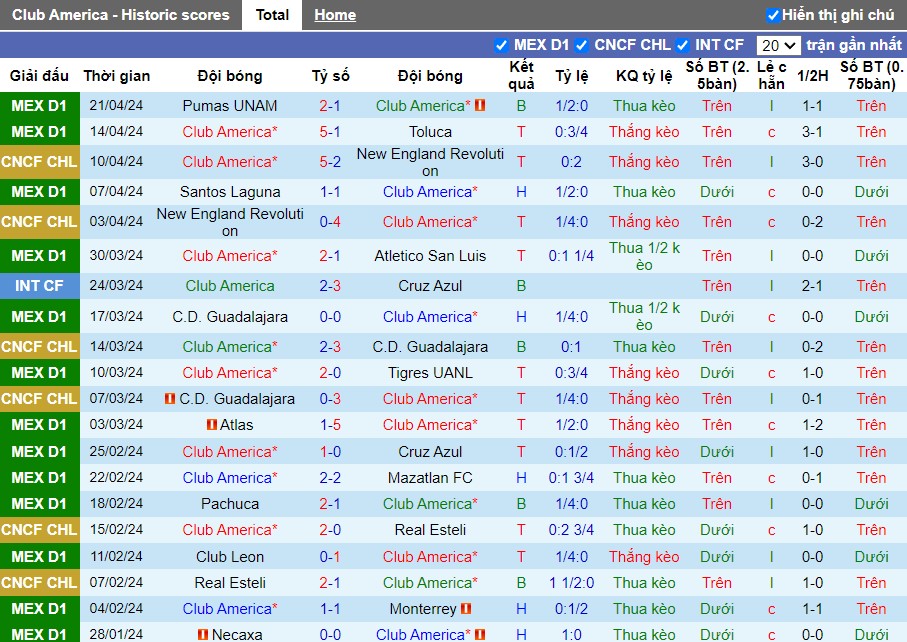Click half-time score 3-0 on 10/04/24

click(812, 162)
